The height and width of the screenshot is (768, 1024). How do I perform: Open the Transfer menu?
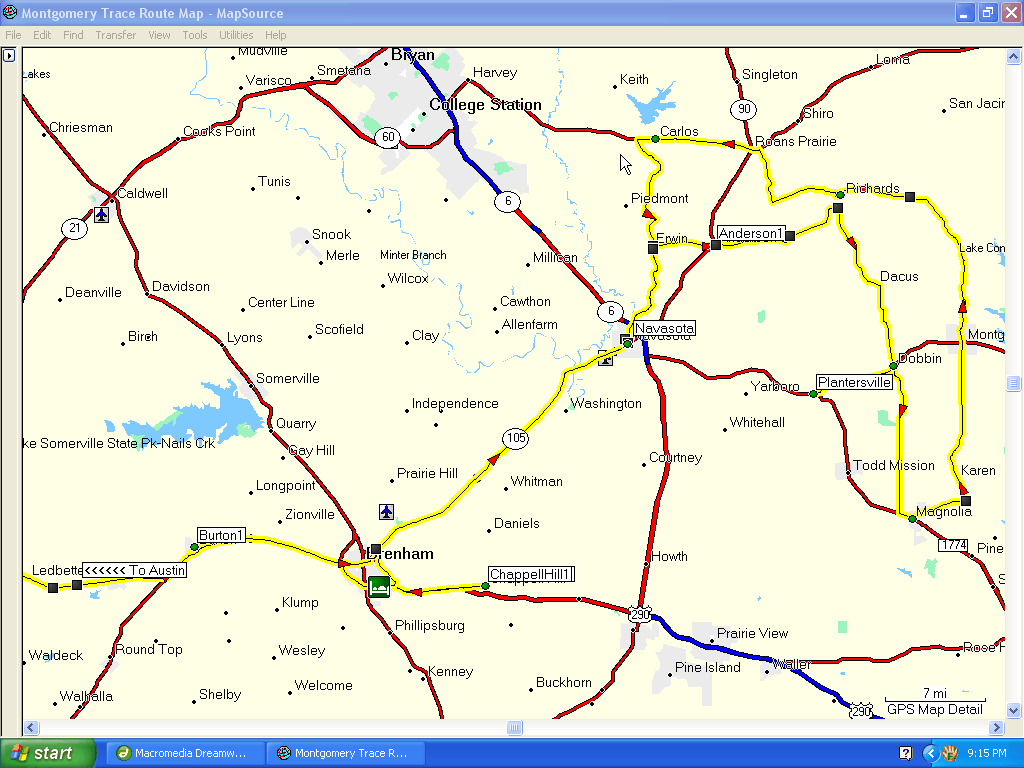click(116, 35)
